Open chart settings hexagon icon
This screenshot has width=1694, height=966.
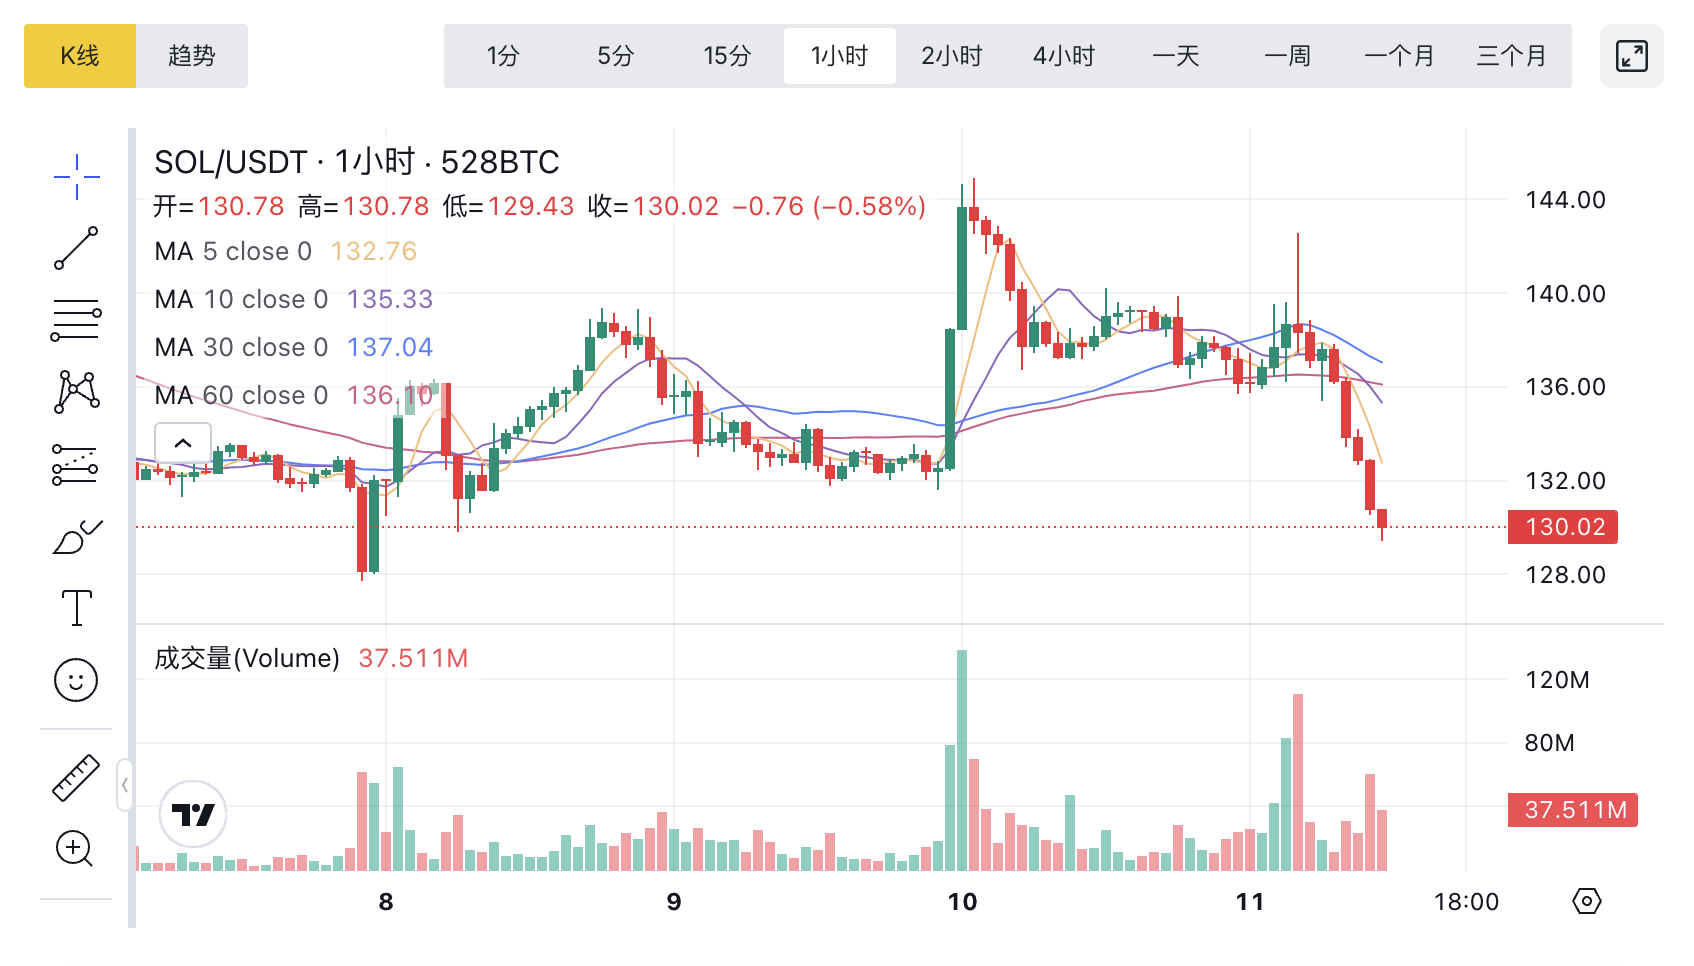(1586, 901)
